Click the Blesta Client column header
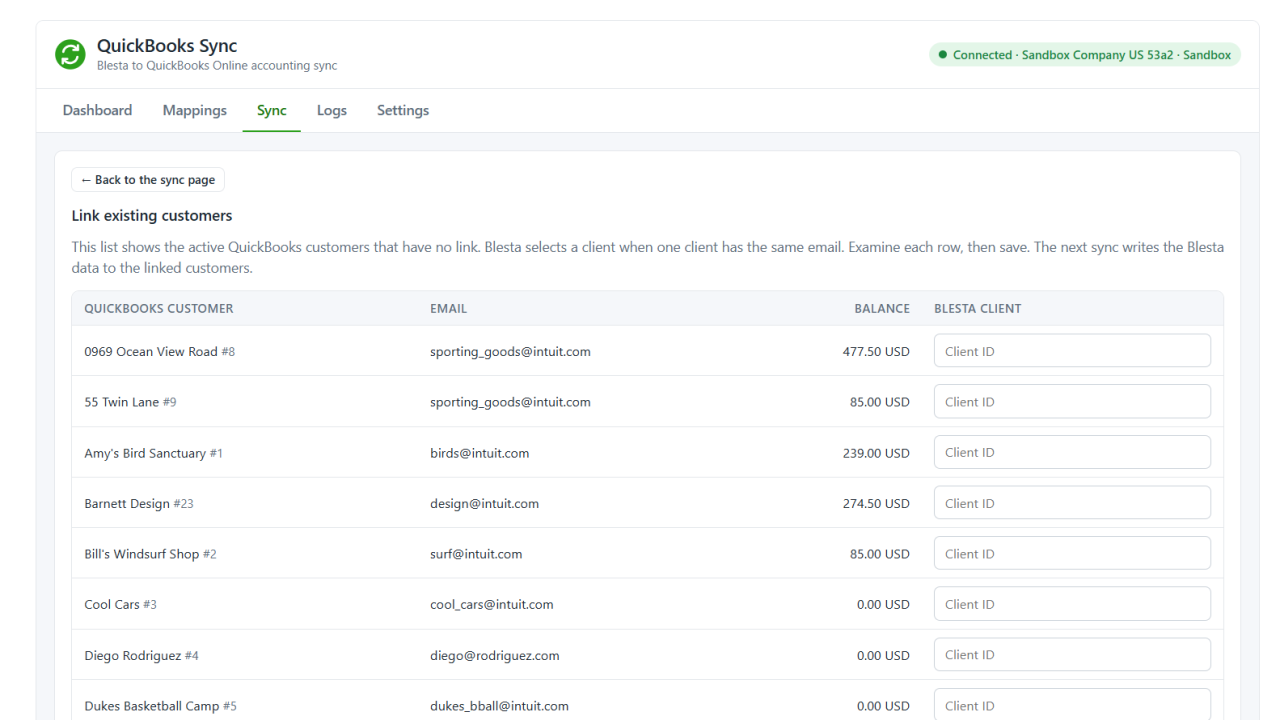 pyautogui.click(x=978, y=309)
